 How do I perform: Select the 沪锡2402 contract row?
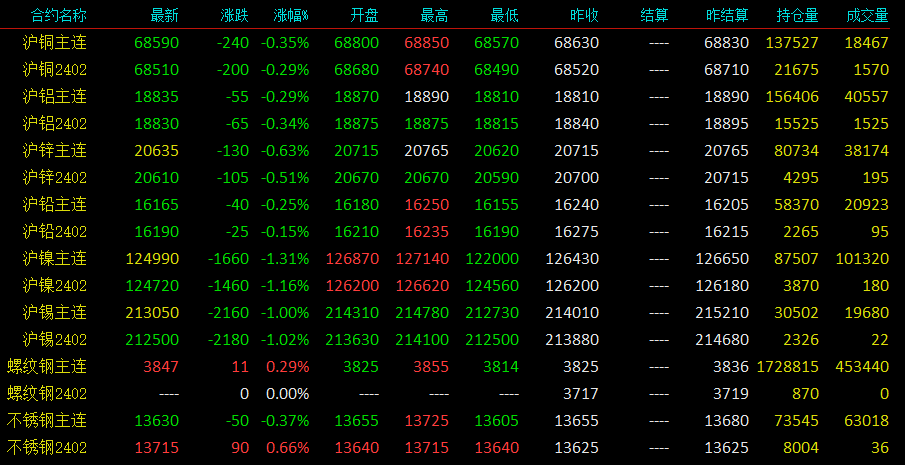(452, 340)
